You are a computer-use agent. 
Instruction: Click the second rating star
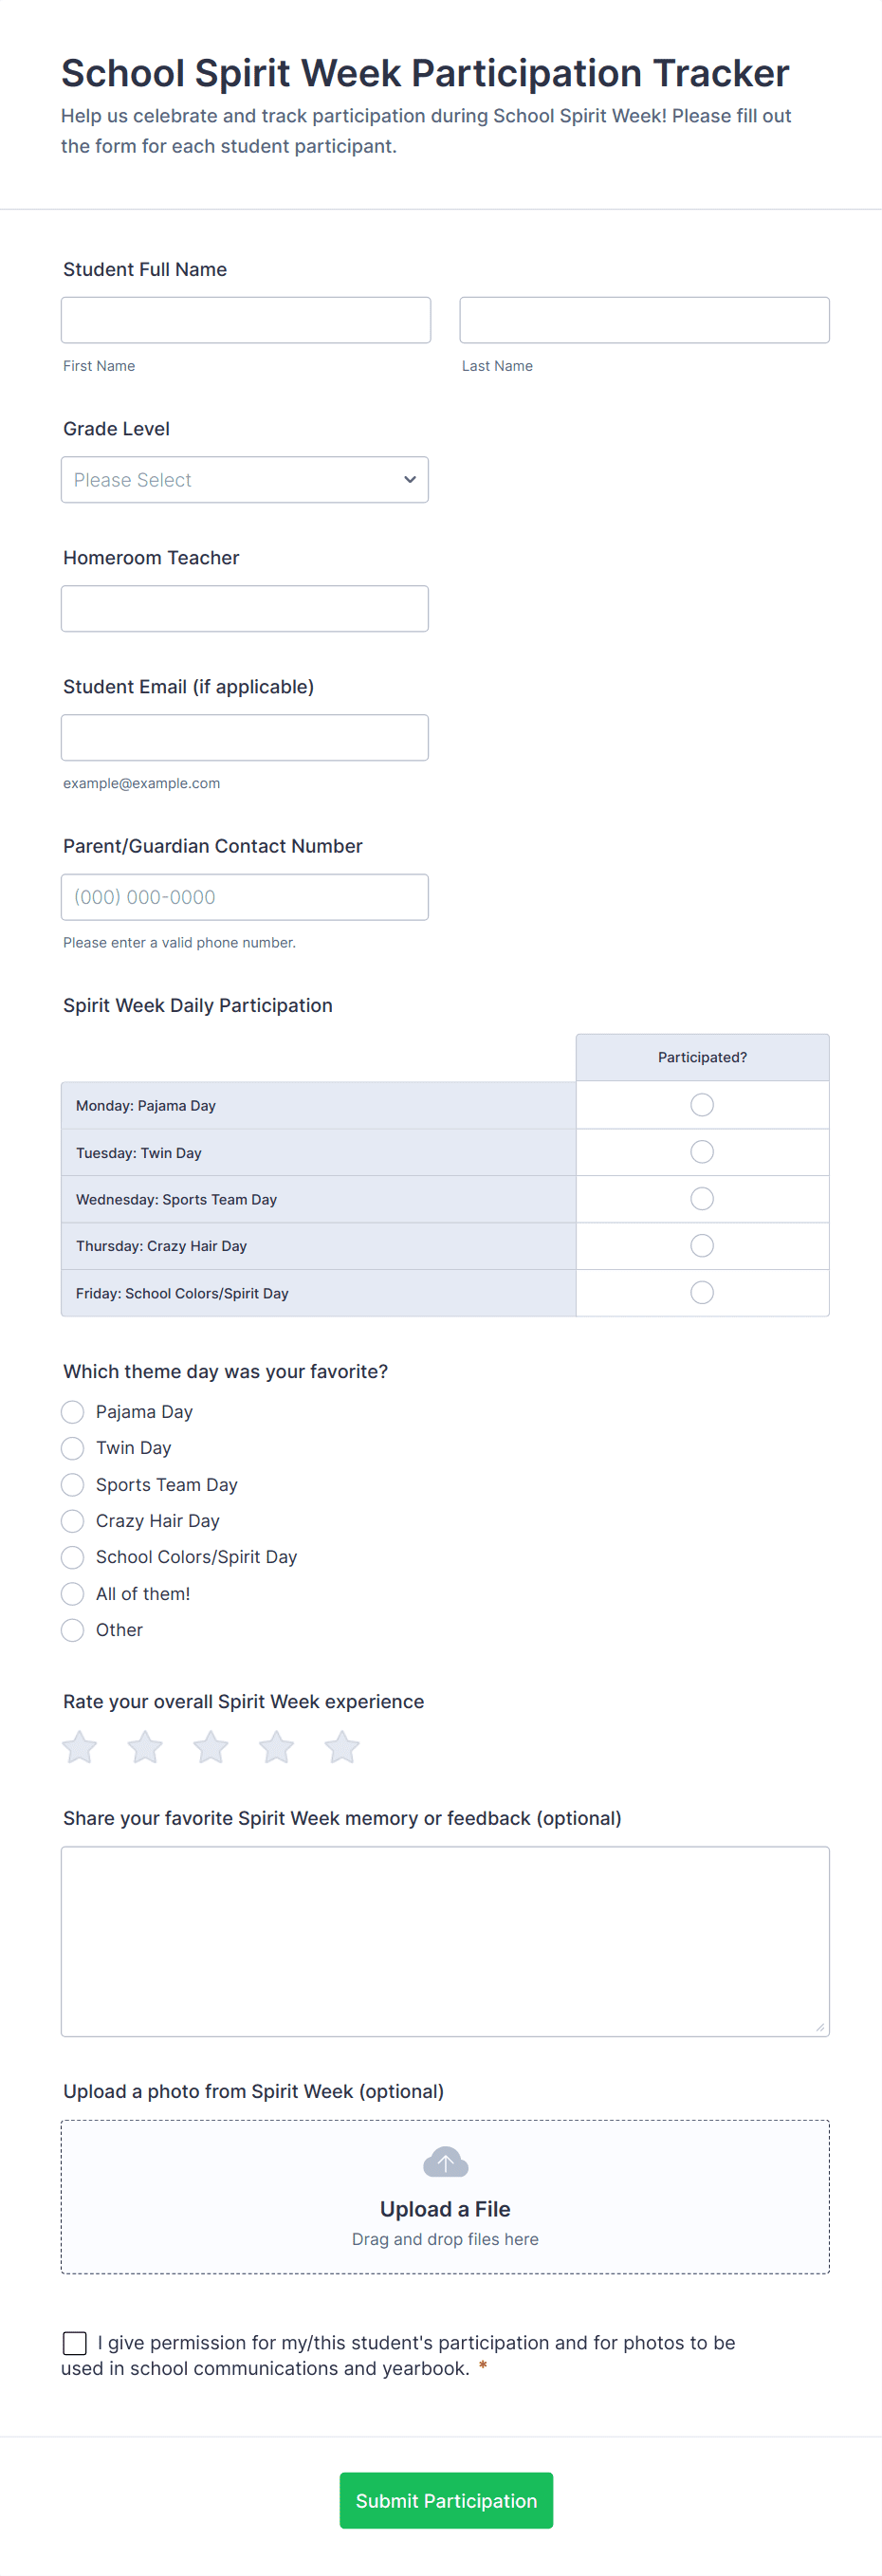(x=145, y=1748)
